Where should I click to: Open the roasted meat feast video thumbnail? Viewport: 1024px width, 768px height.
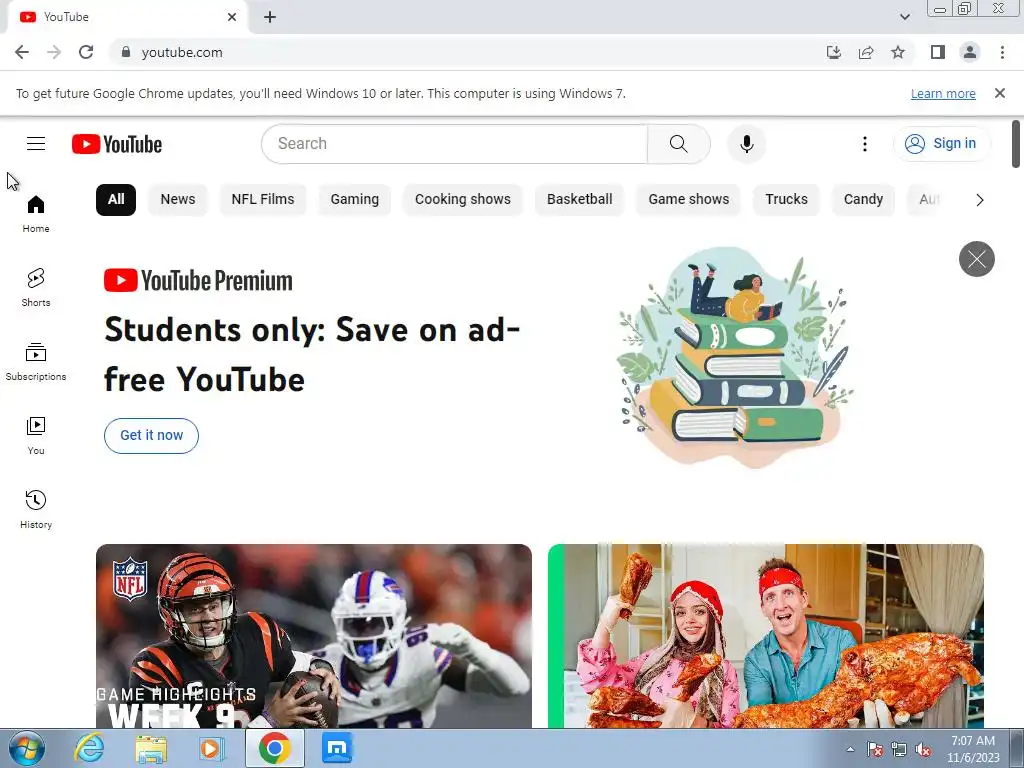(766, 636)
